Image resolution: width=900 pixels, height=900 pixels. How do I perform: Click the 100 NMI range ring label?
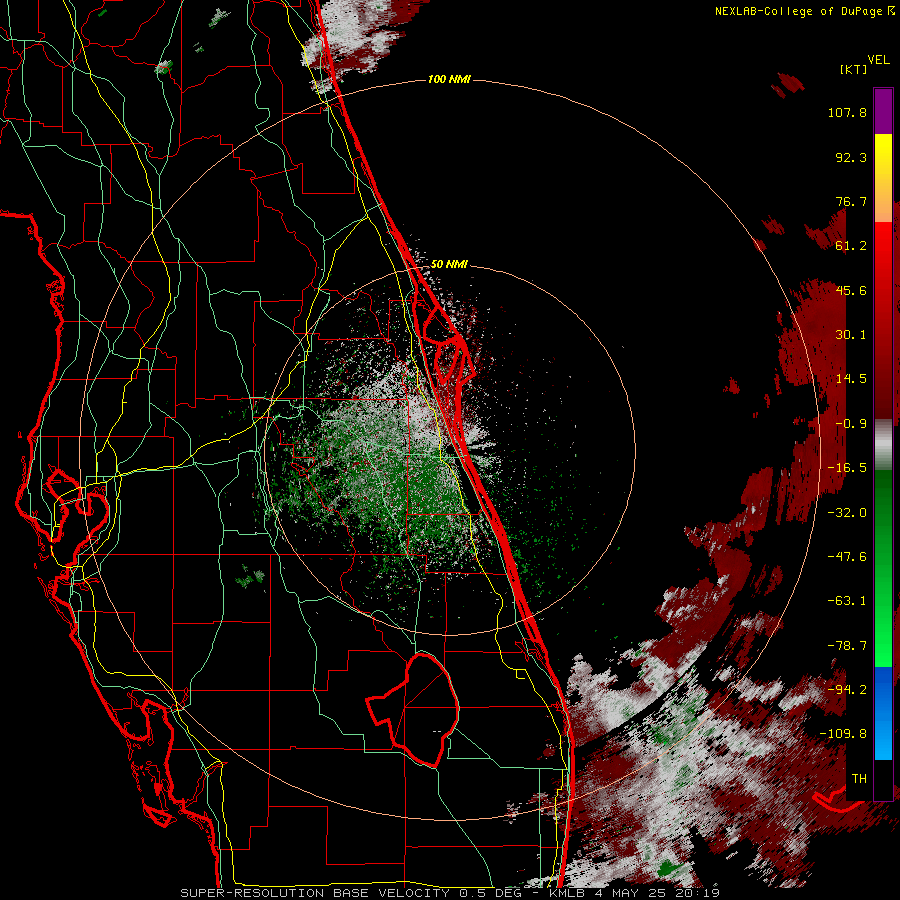point(449,79)
